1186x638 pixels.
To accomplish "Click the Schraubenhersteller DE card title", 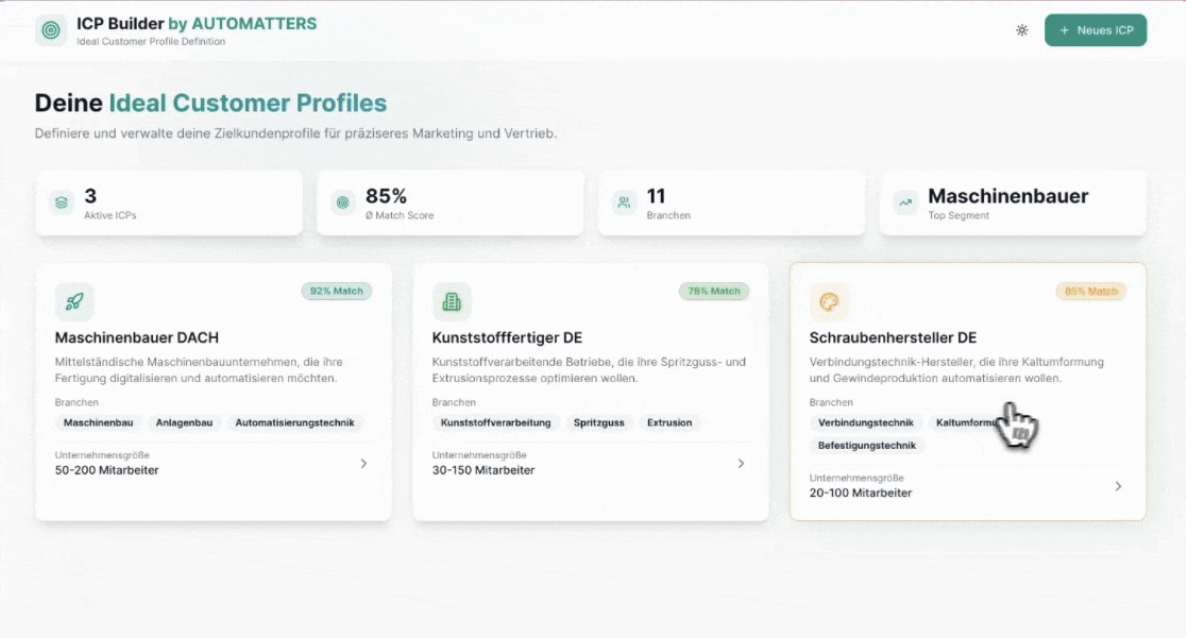I will pos(893,338).
